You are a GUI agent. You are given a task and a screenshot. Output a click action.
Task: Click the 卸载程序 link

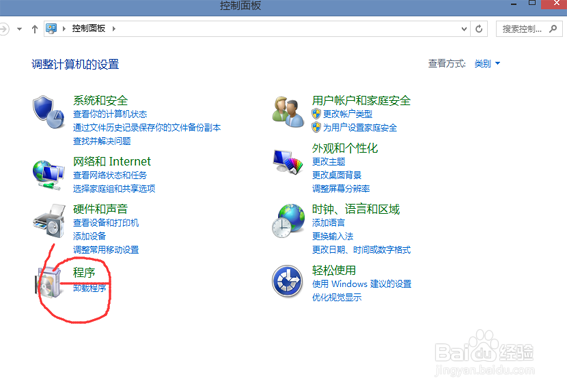pos(89,288)
